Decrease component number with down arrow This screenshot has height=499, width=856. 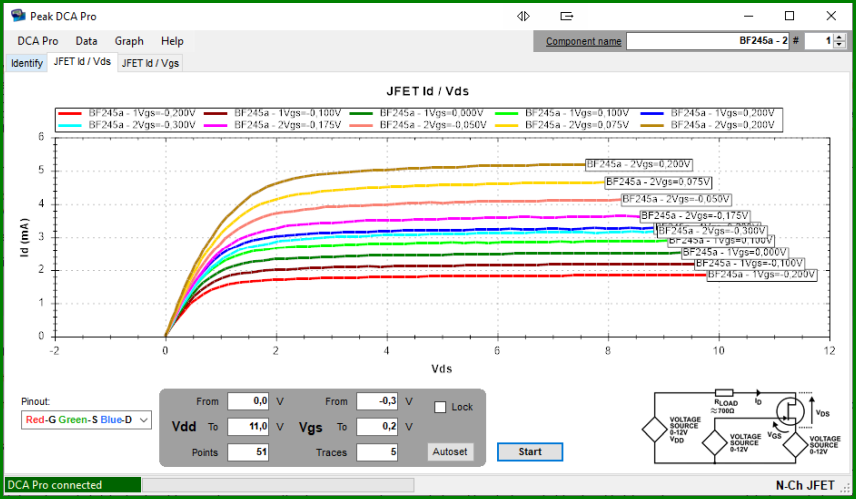[x=840, y=45]
